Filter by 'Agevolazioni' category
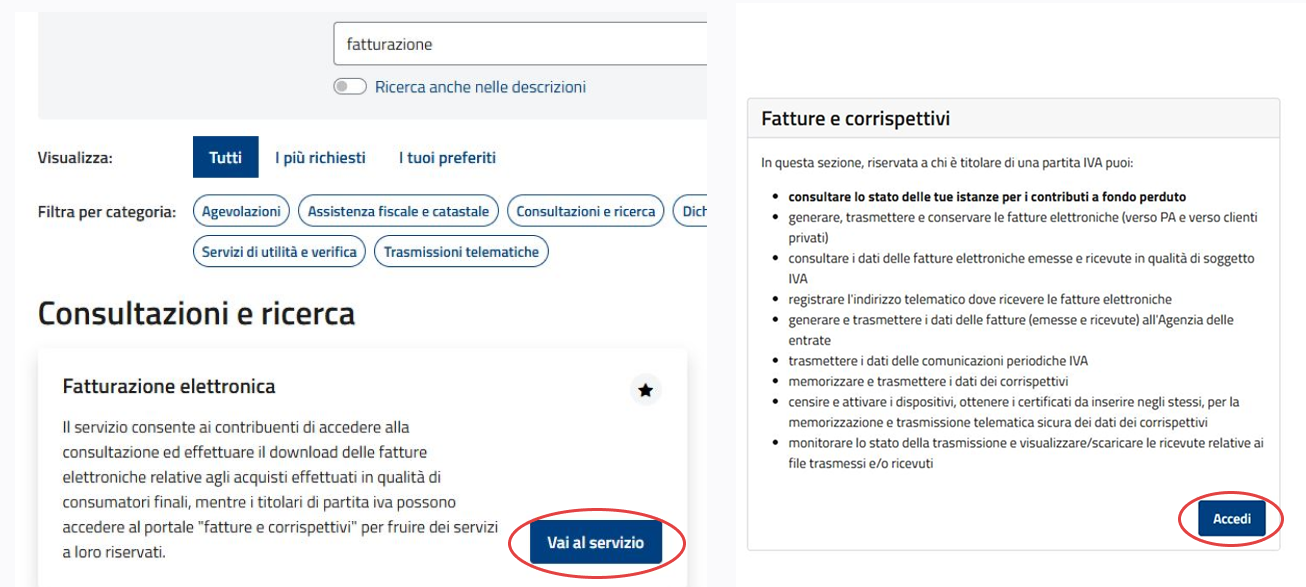Screen dimensions: 1306x587 tap(241, 211)
